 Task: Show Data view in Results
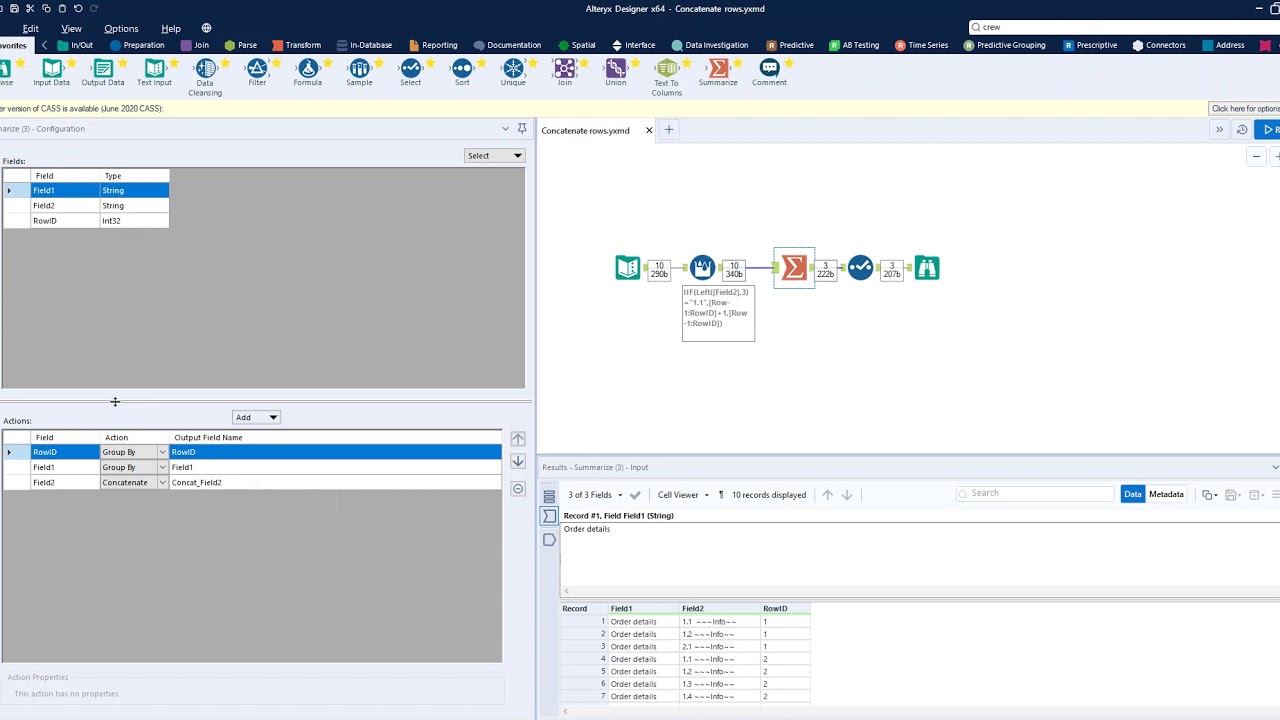click(x=1133, y=494)
